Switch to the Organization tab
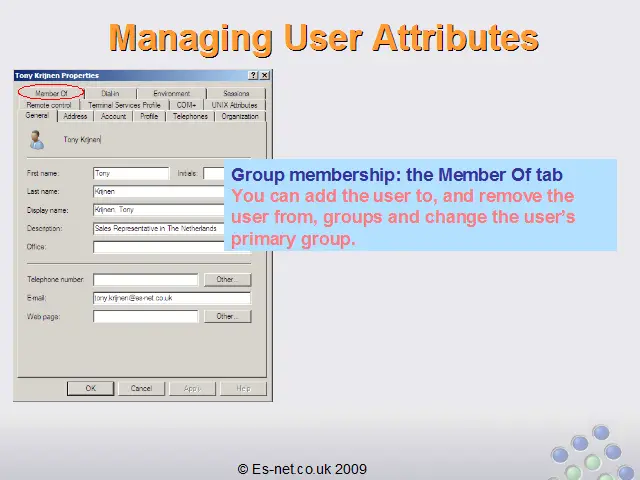 click(240, 116)
